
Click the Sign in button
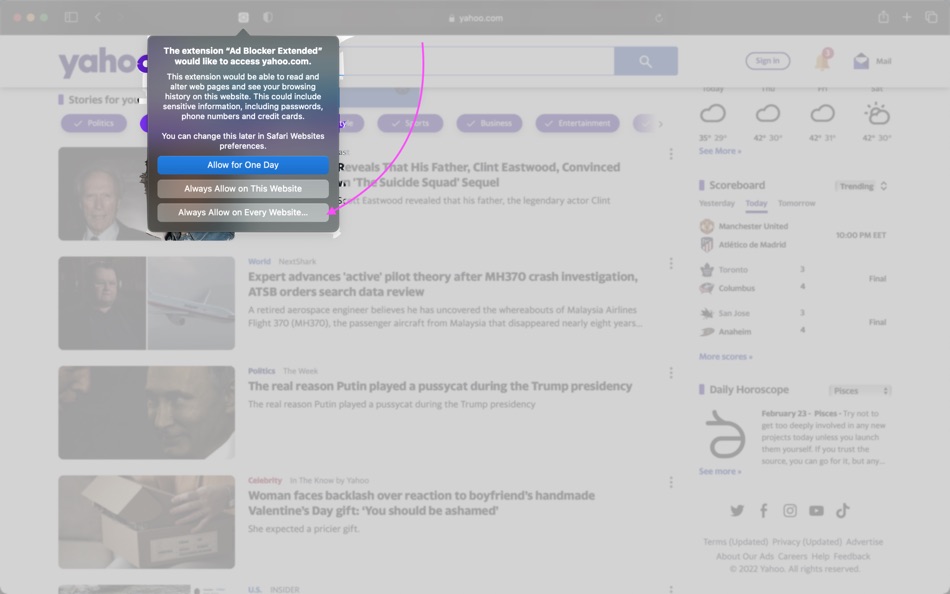point(768,61)
